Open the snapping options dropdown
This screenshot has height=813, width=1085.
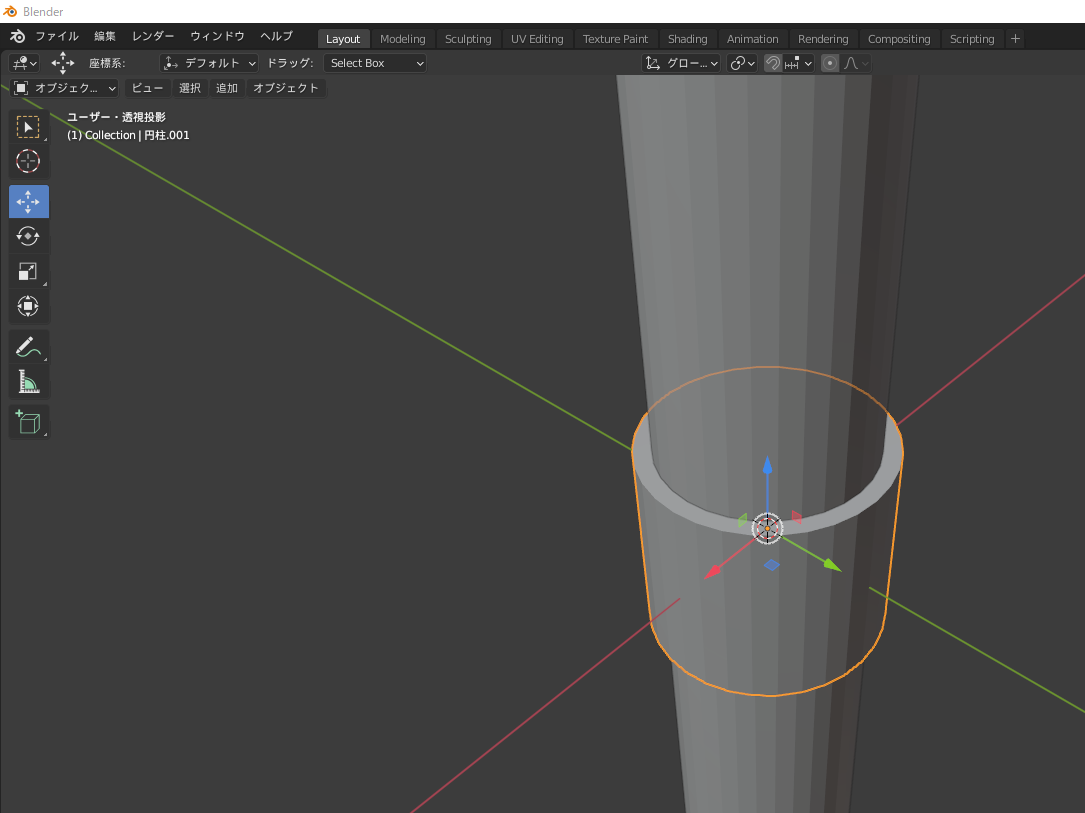[x=799, y=64]
